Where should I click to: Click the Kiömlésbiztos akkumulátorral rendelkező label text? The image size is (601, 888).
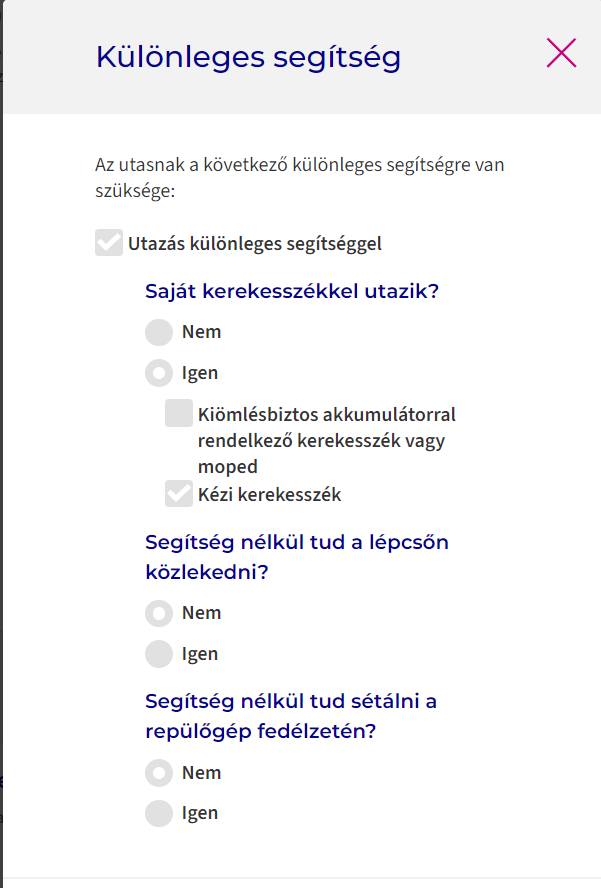click(x=327, y=440)
